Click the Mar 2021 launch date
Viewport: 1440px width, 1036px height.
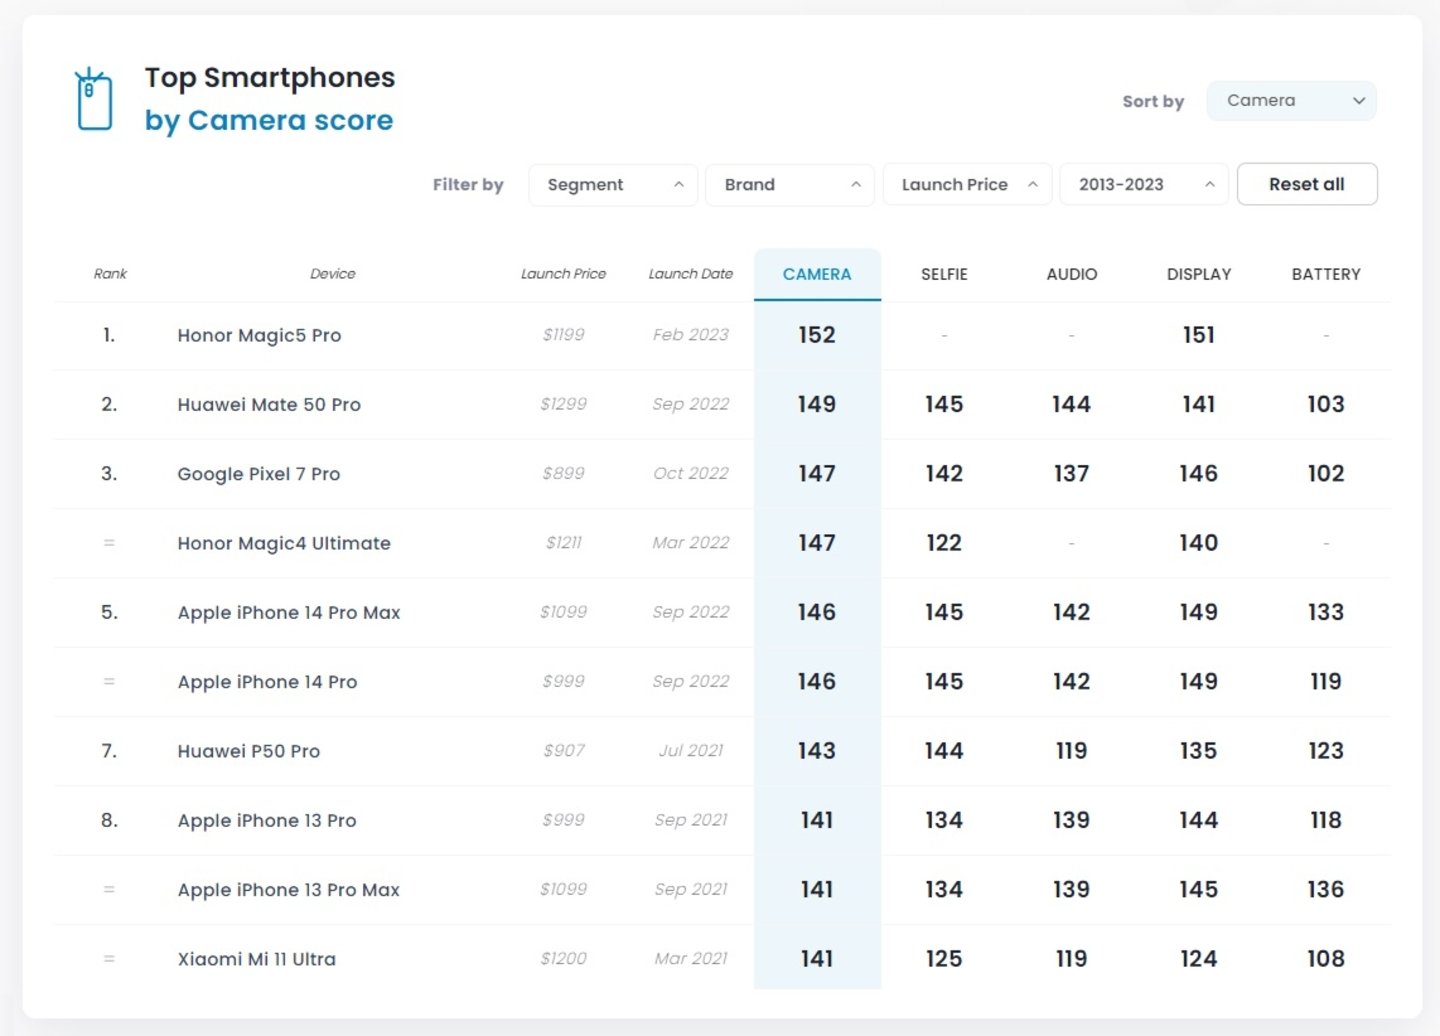(x=690, y=958)
